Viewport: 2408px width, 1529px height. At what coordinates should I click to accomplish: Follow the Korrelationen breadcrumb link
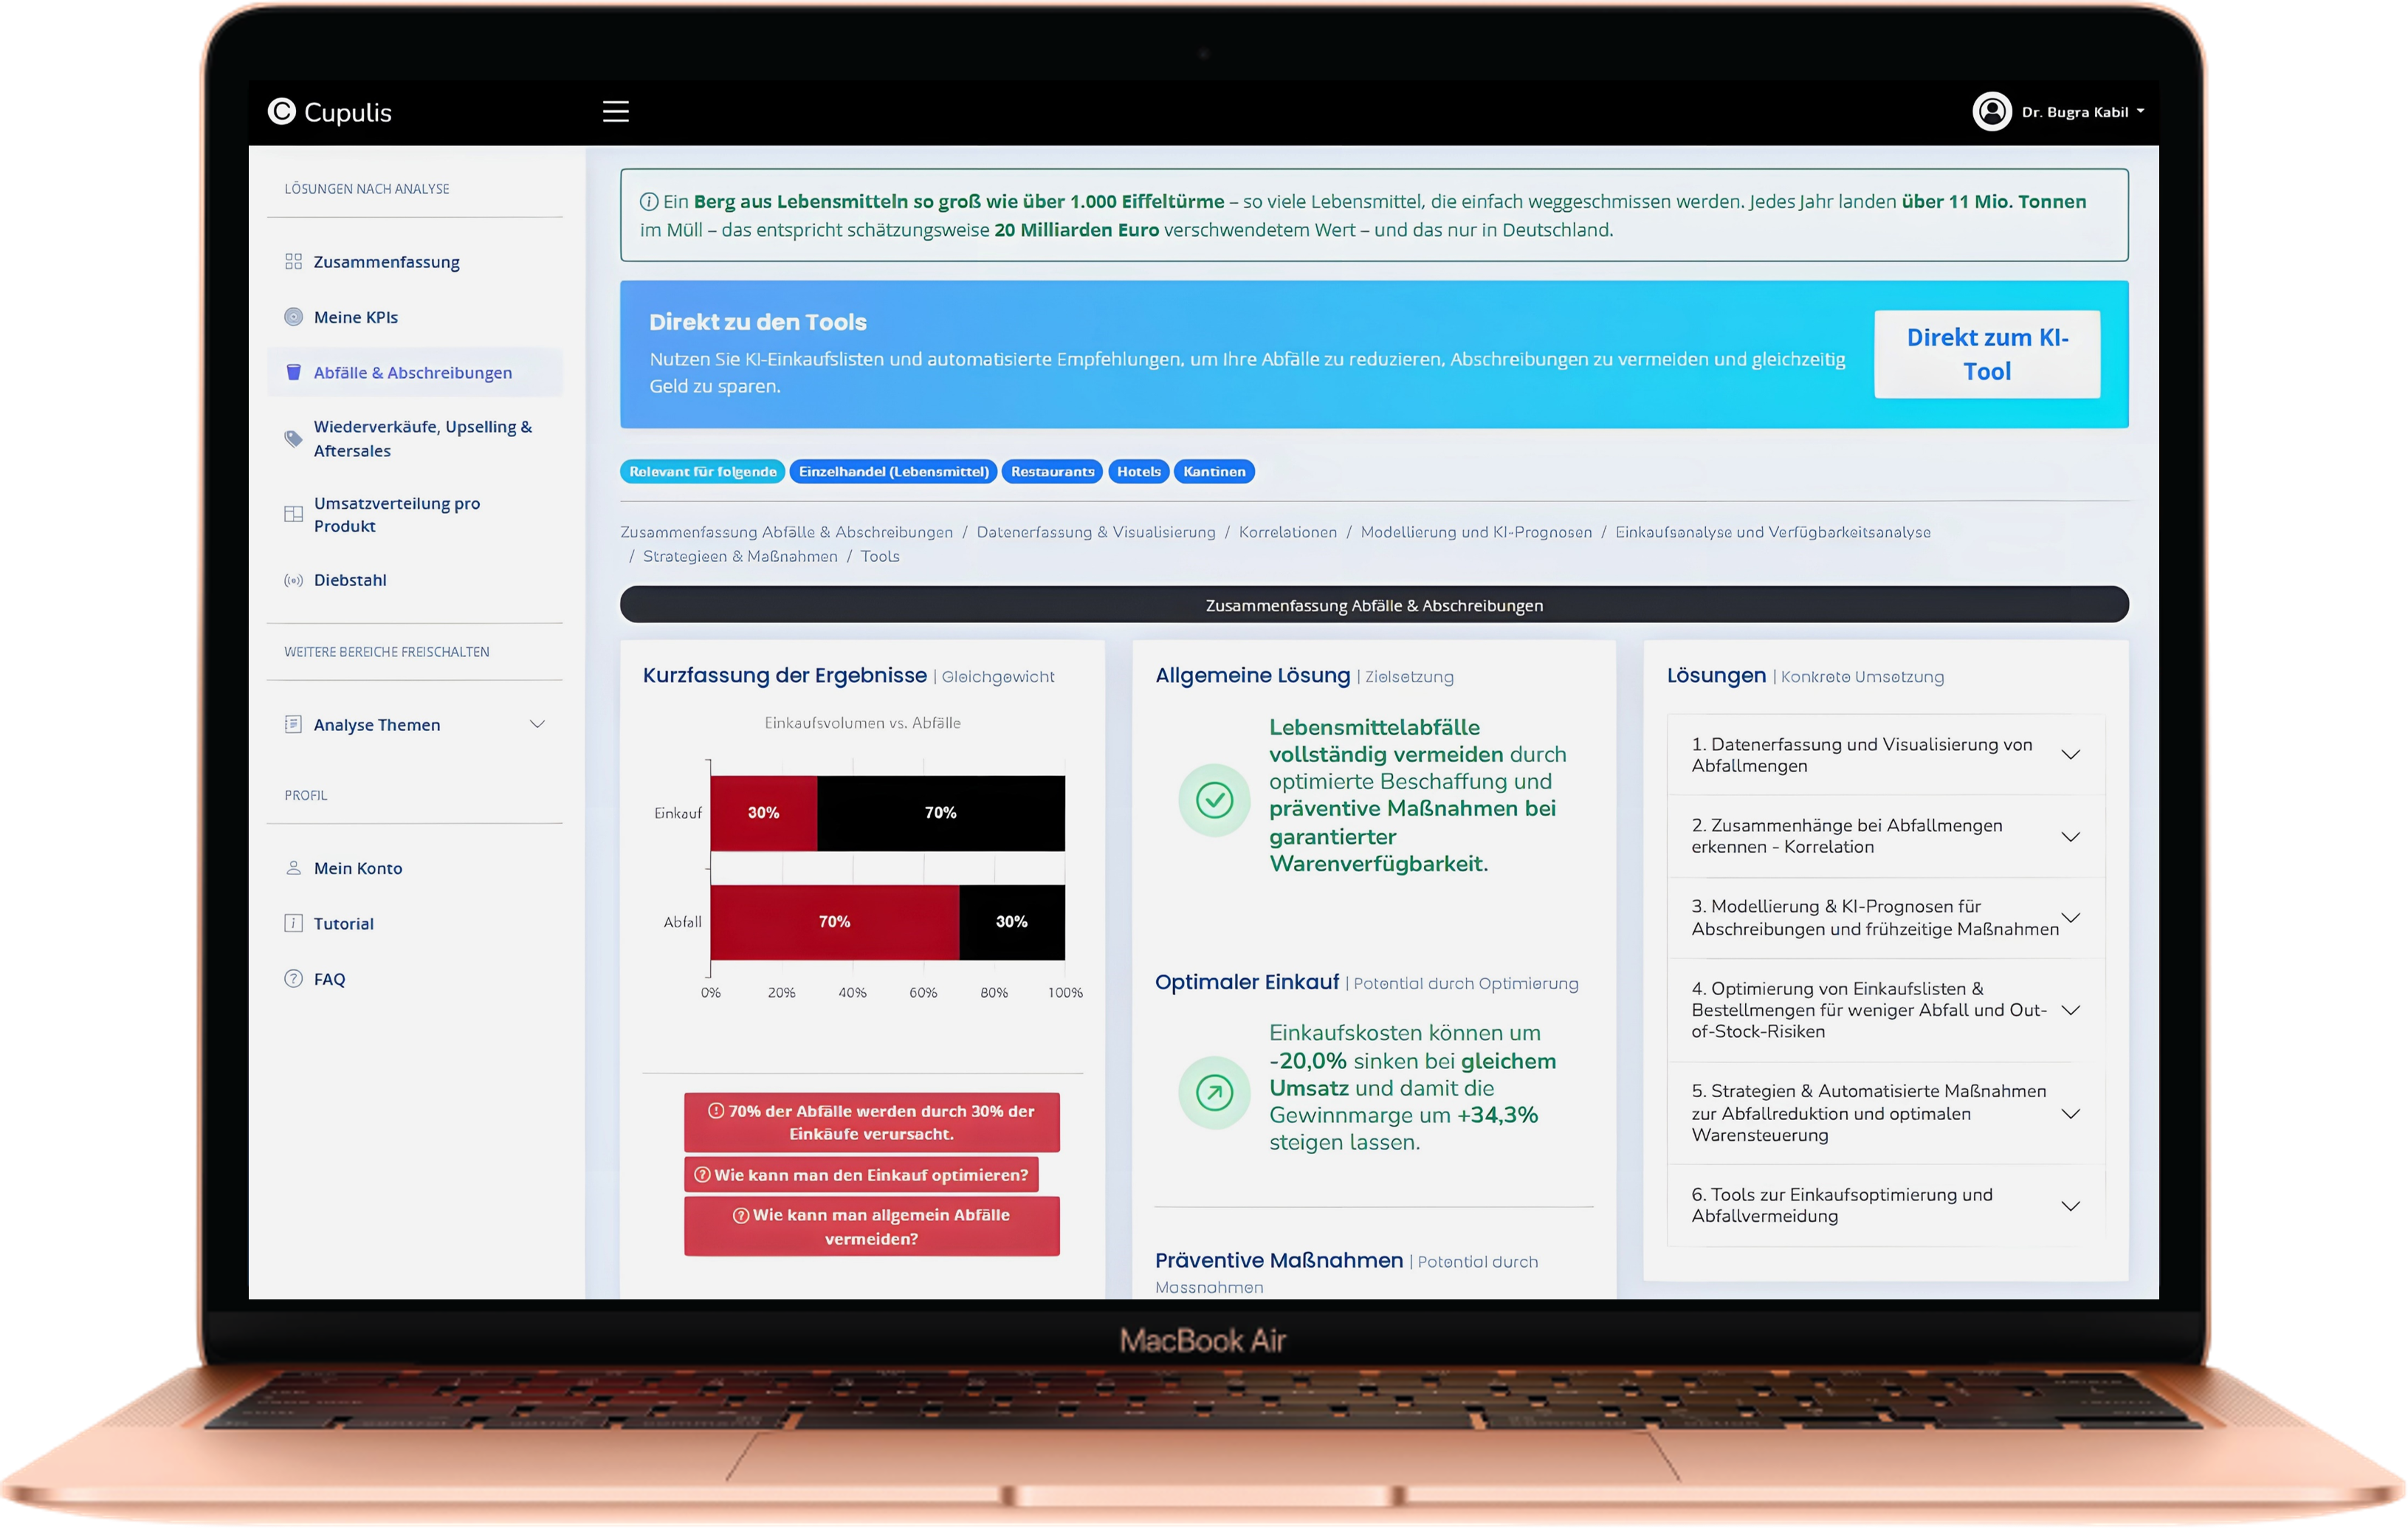[x=1287, y=532]
